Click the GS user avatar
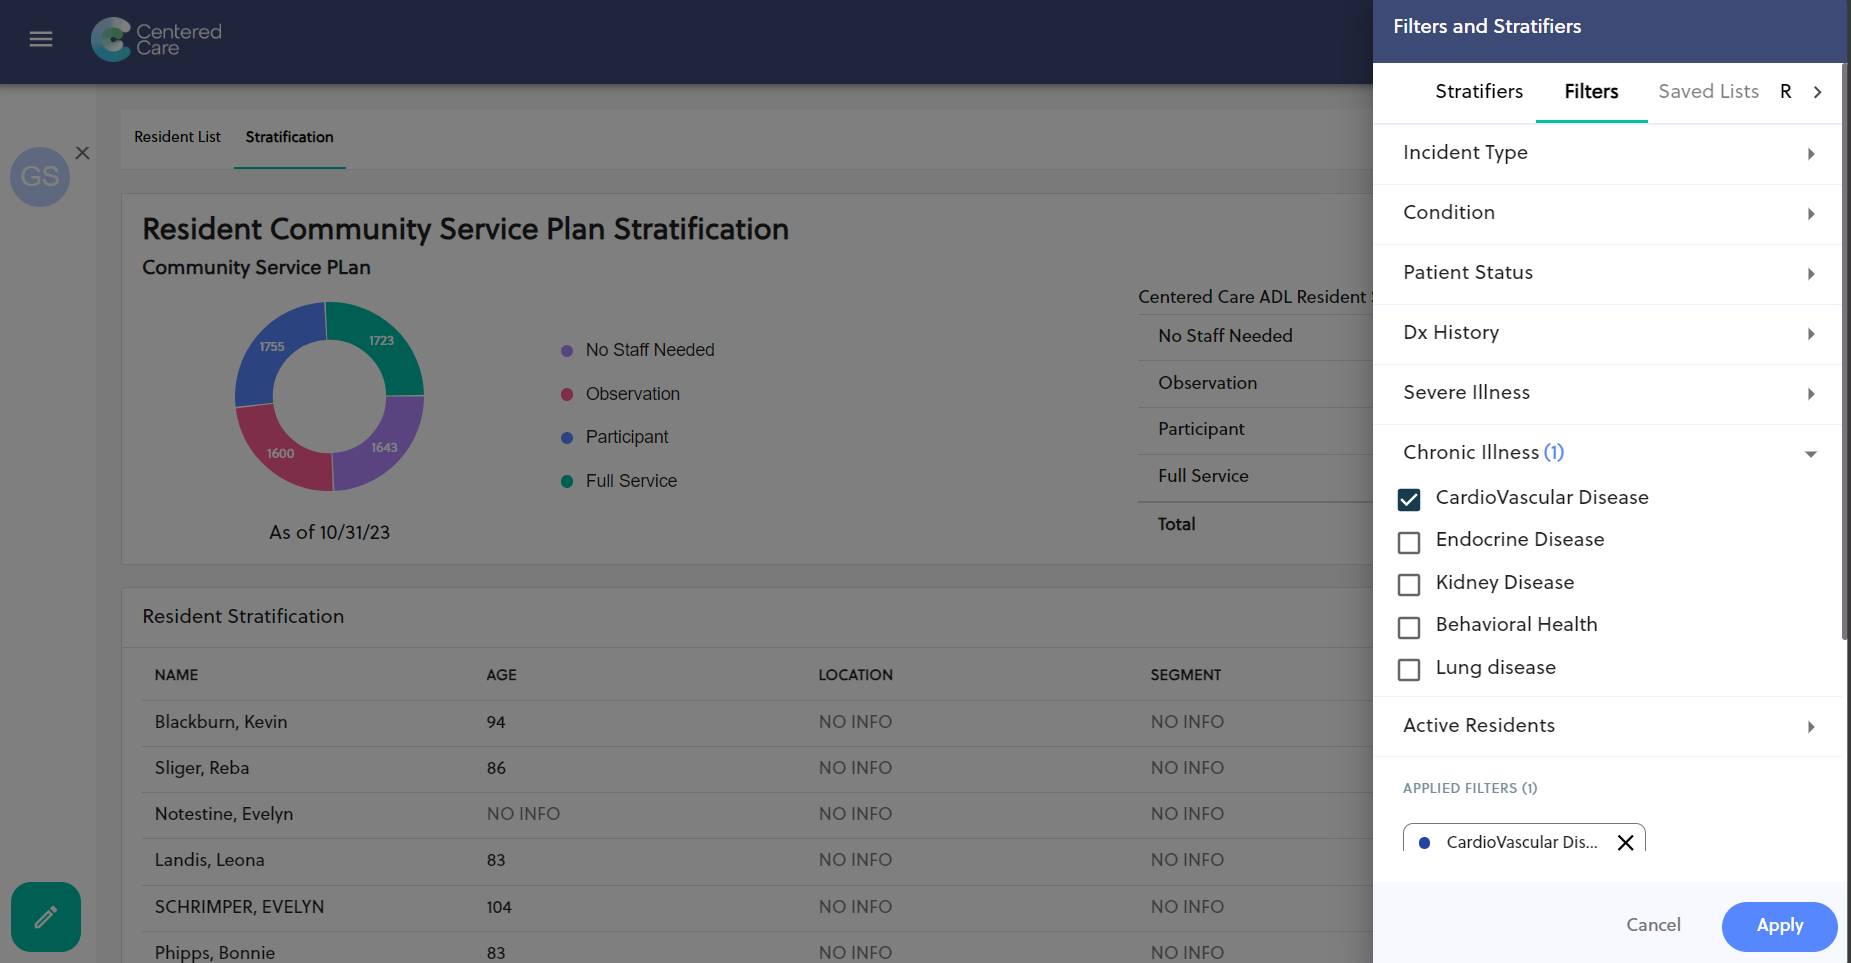Image resolution: width=1851 pixels, height=963 pixels. pos(40,177)
